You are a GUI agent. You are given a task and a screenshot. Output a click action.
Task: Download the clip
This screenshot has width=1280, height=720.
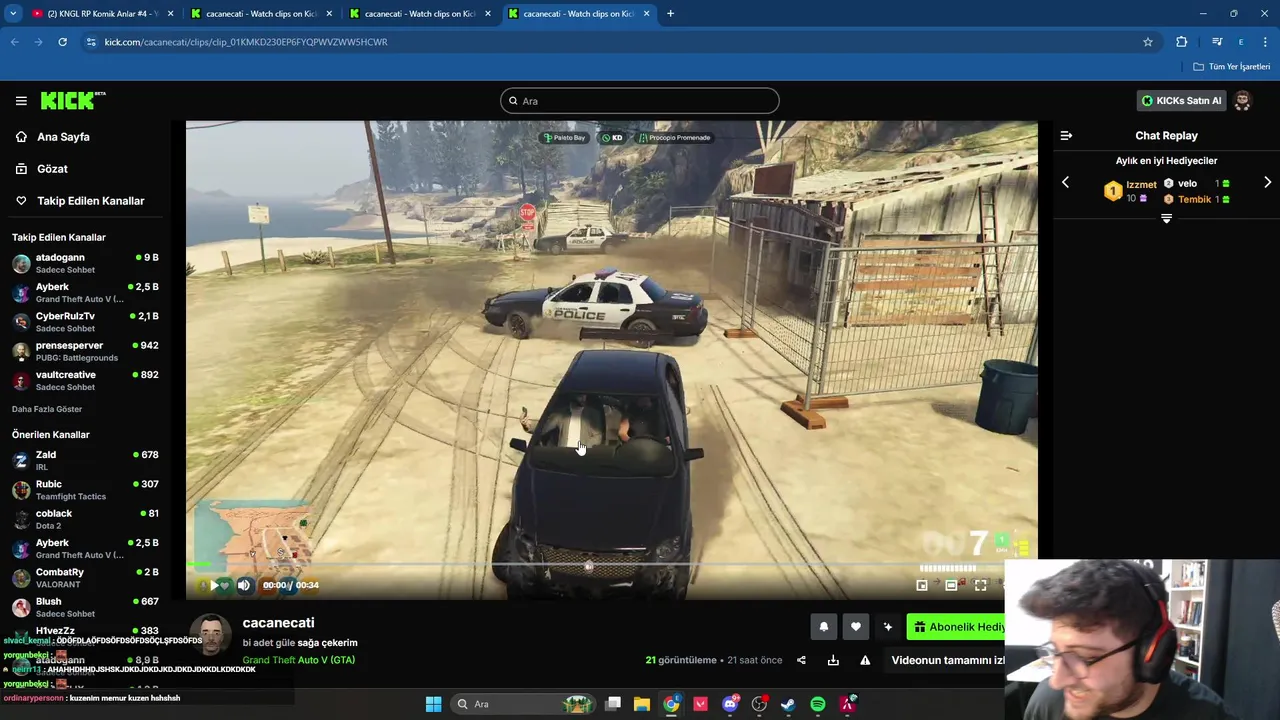tap(833, 660)
